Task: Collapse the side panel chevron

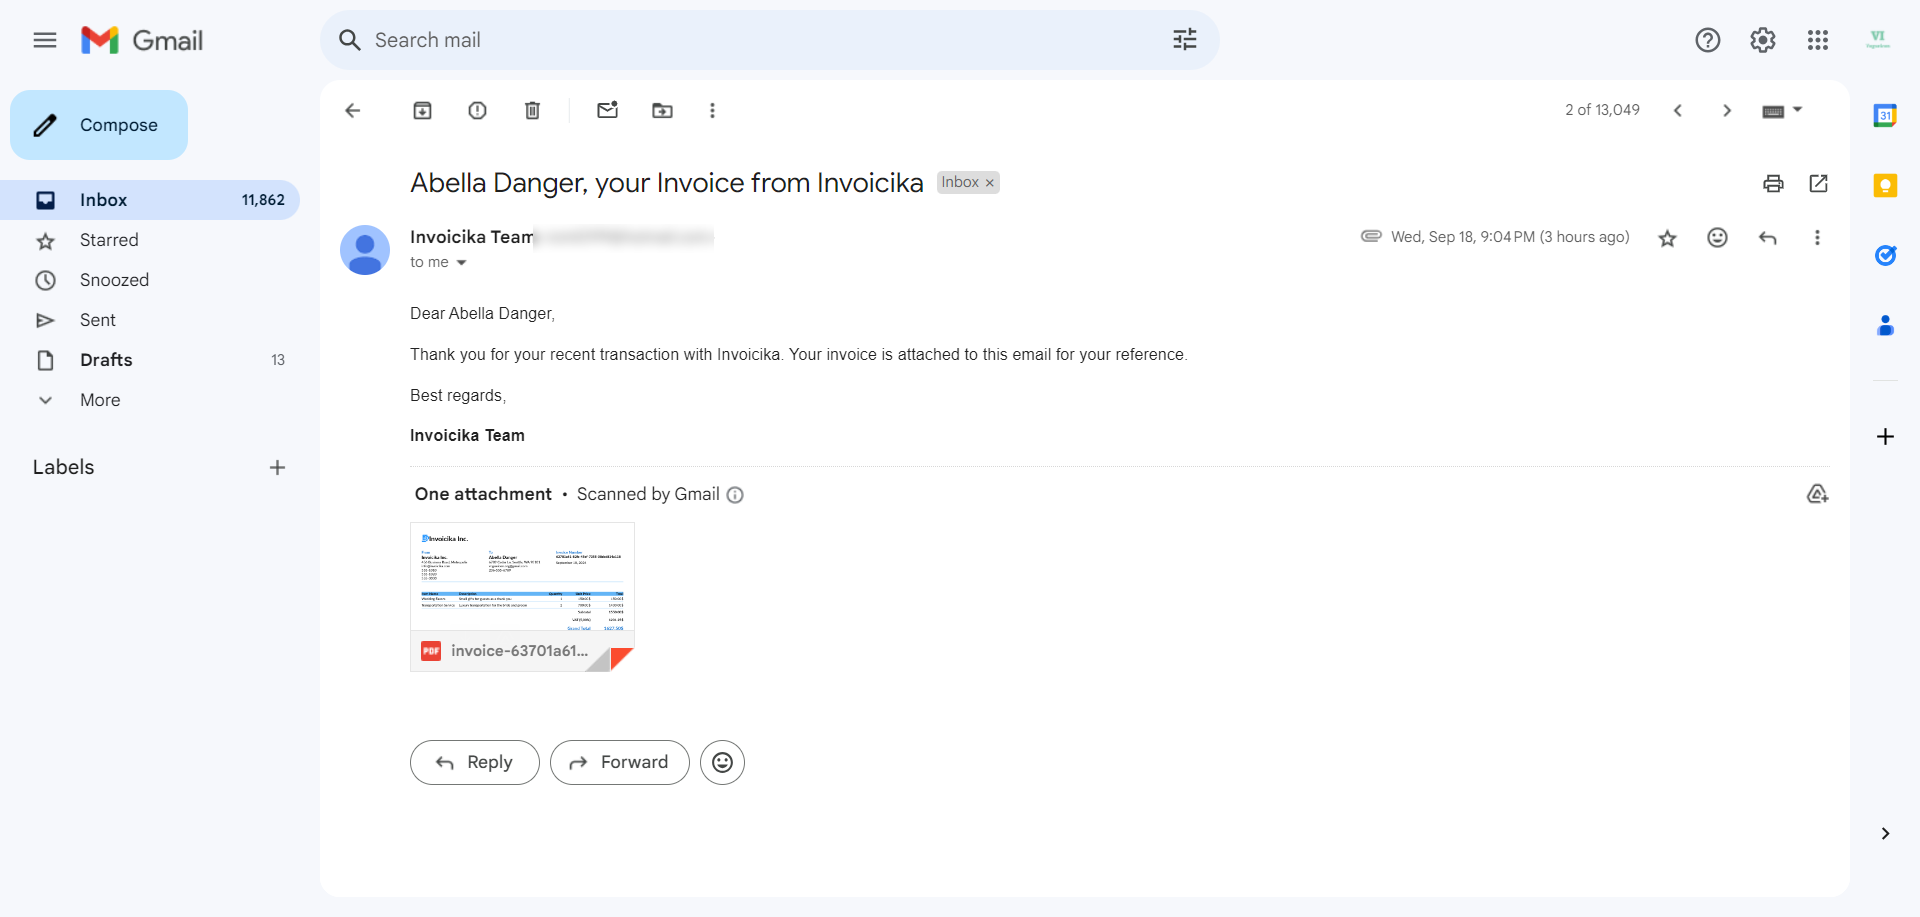Action: (1885, 834)
